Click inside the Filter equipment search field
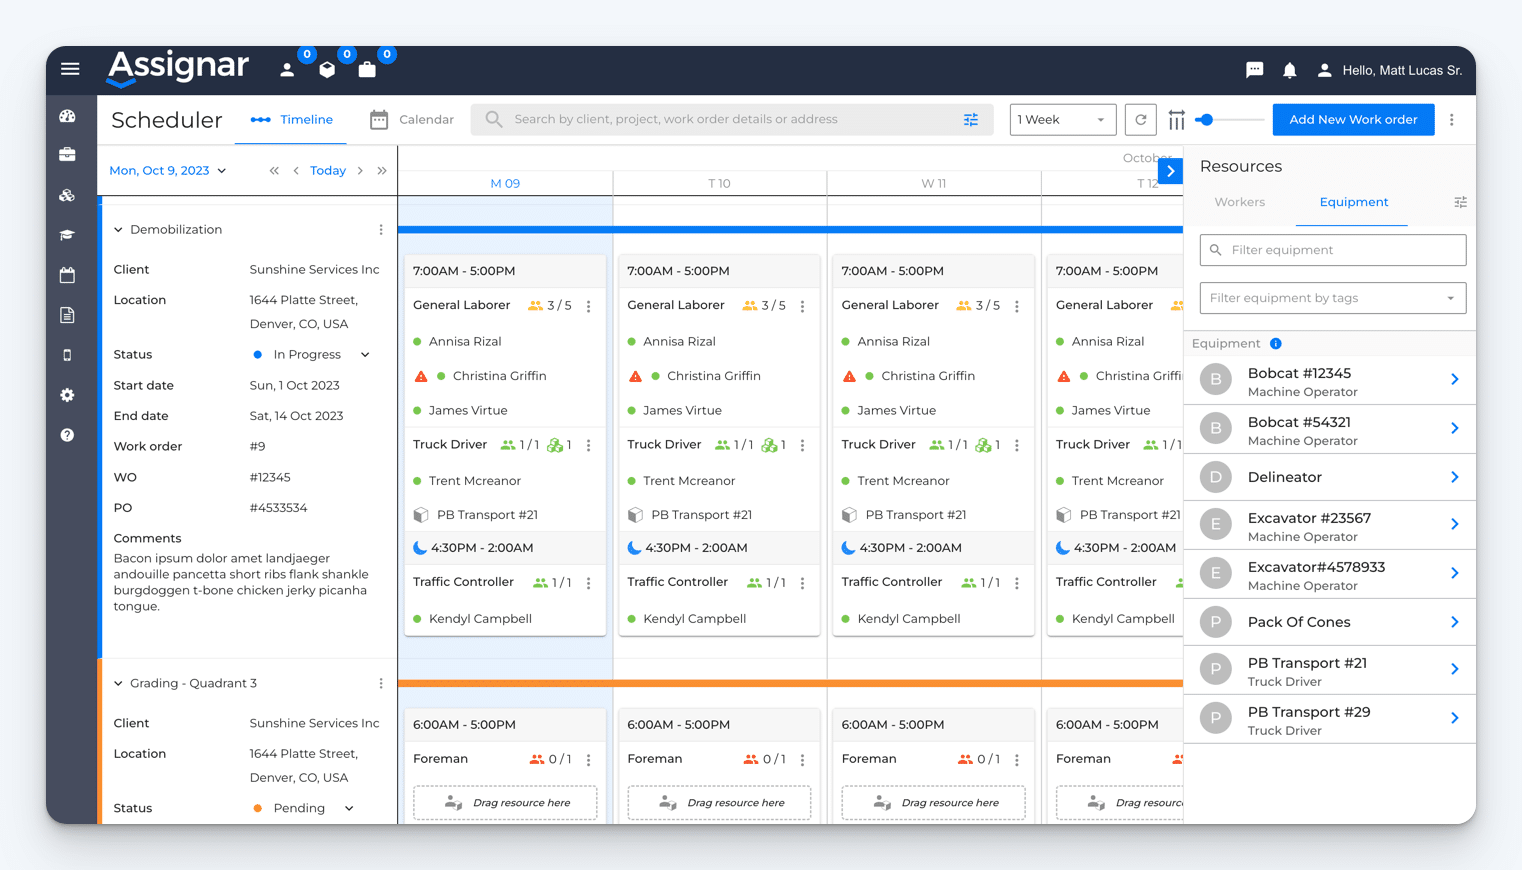The height and width of the screenshot is (870, 1522). tap(1332, 249)
